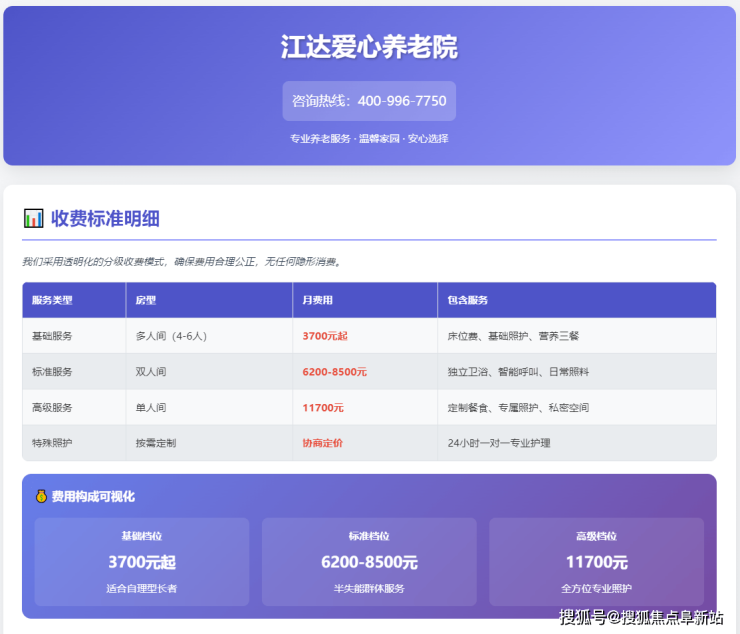The image size is (740, 634).
Task: Click the 咨询热线 400-996-7750 button
Action: pos(369,101)
